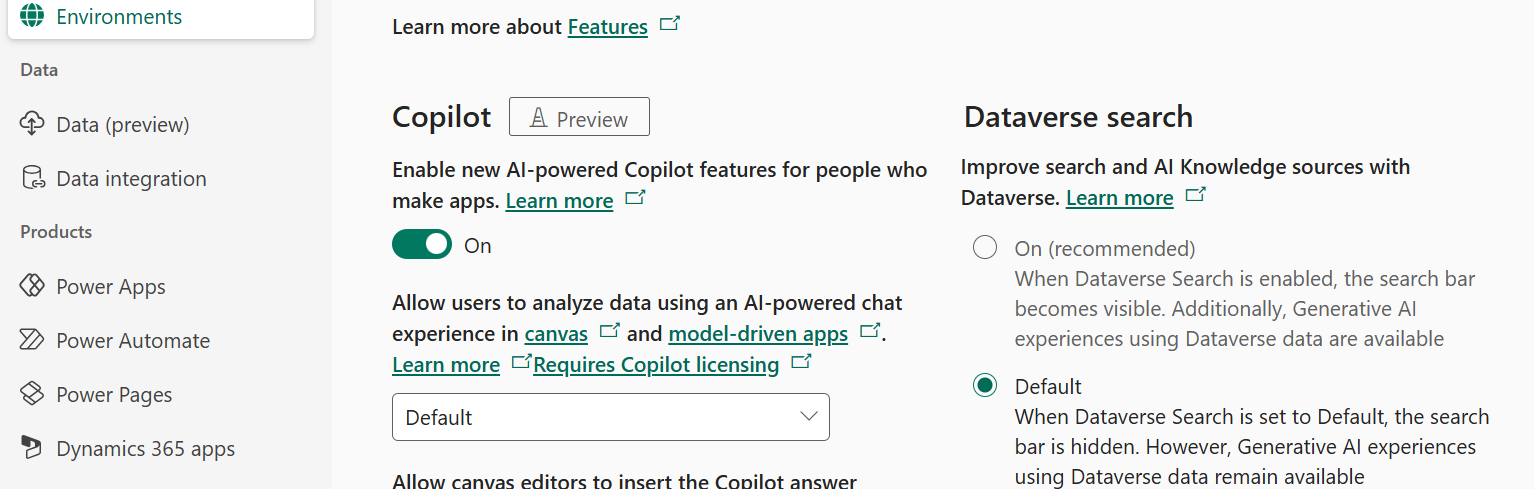Click the Power Pages icon in sidebar
The width and height of the screenshot is (1534, 489).
coord(32,394)
